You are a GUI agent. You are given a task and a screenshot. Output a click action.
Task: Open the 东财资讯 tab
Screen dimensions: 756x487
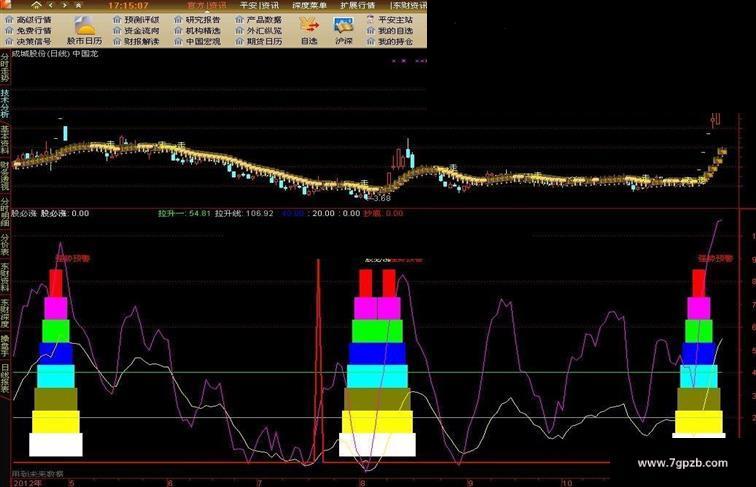[409, 6]
